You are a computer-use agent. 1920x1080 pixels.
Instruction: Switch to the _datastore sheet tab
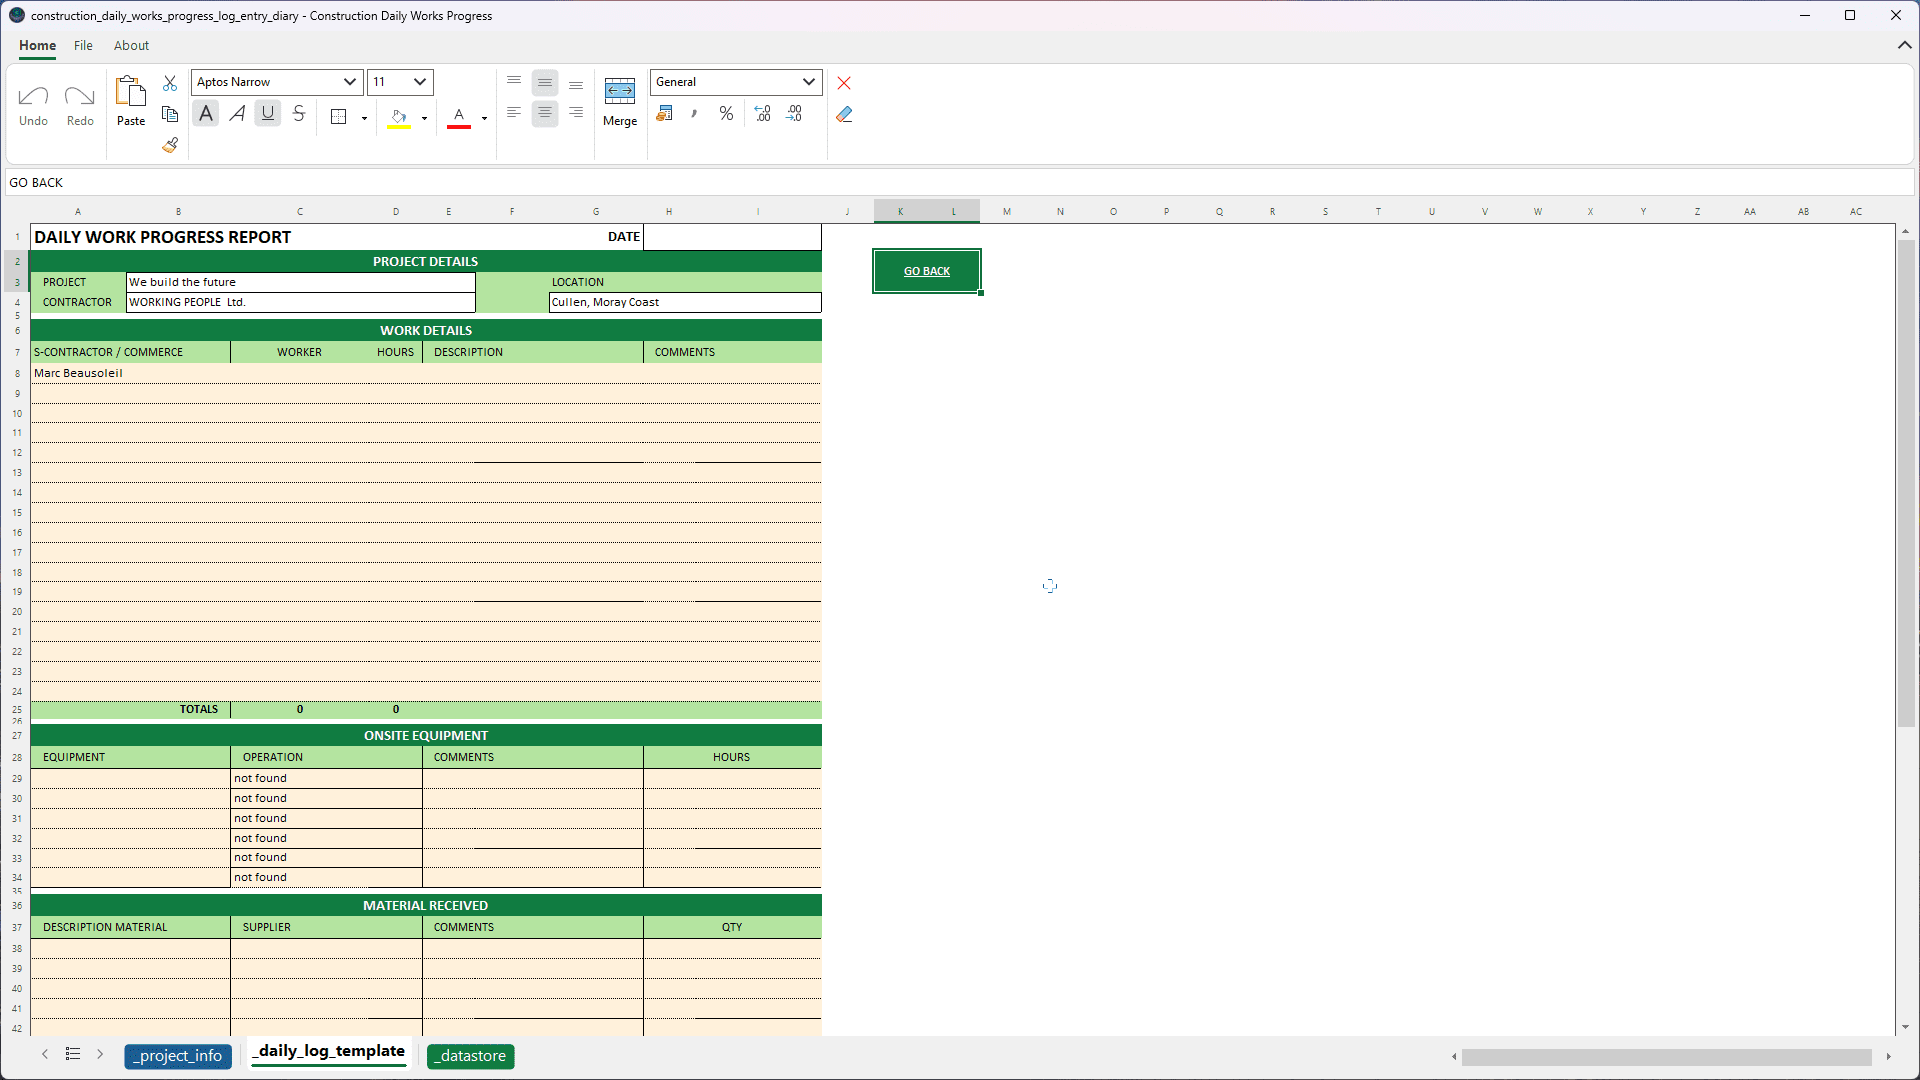click(x=470, y=1055)
